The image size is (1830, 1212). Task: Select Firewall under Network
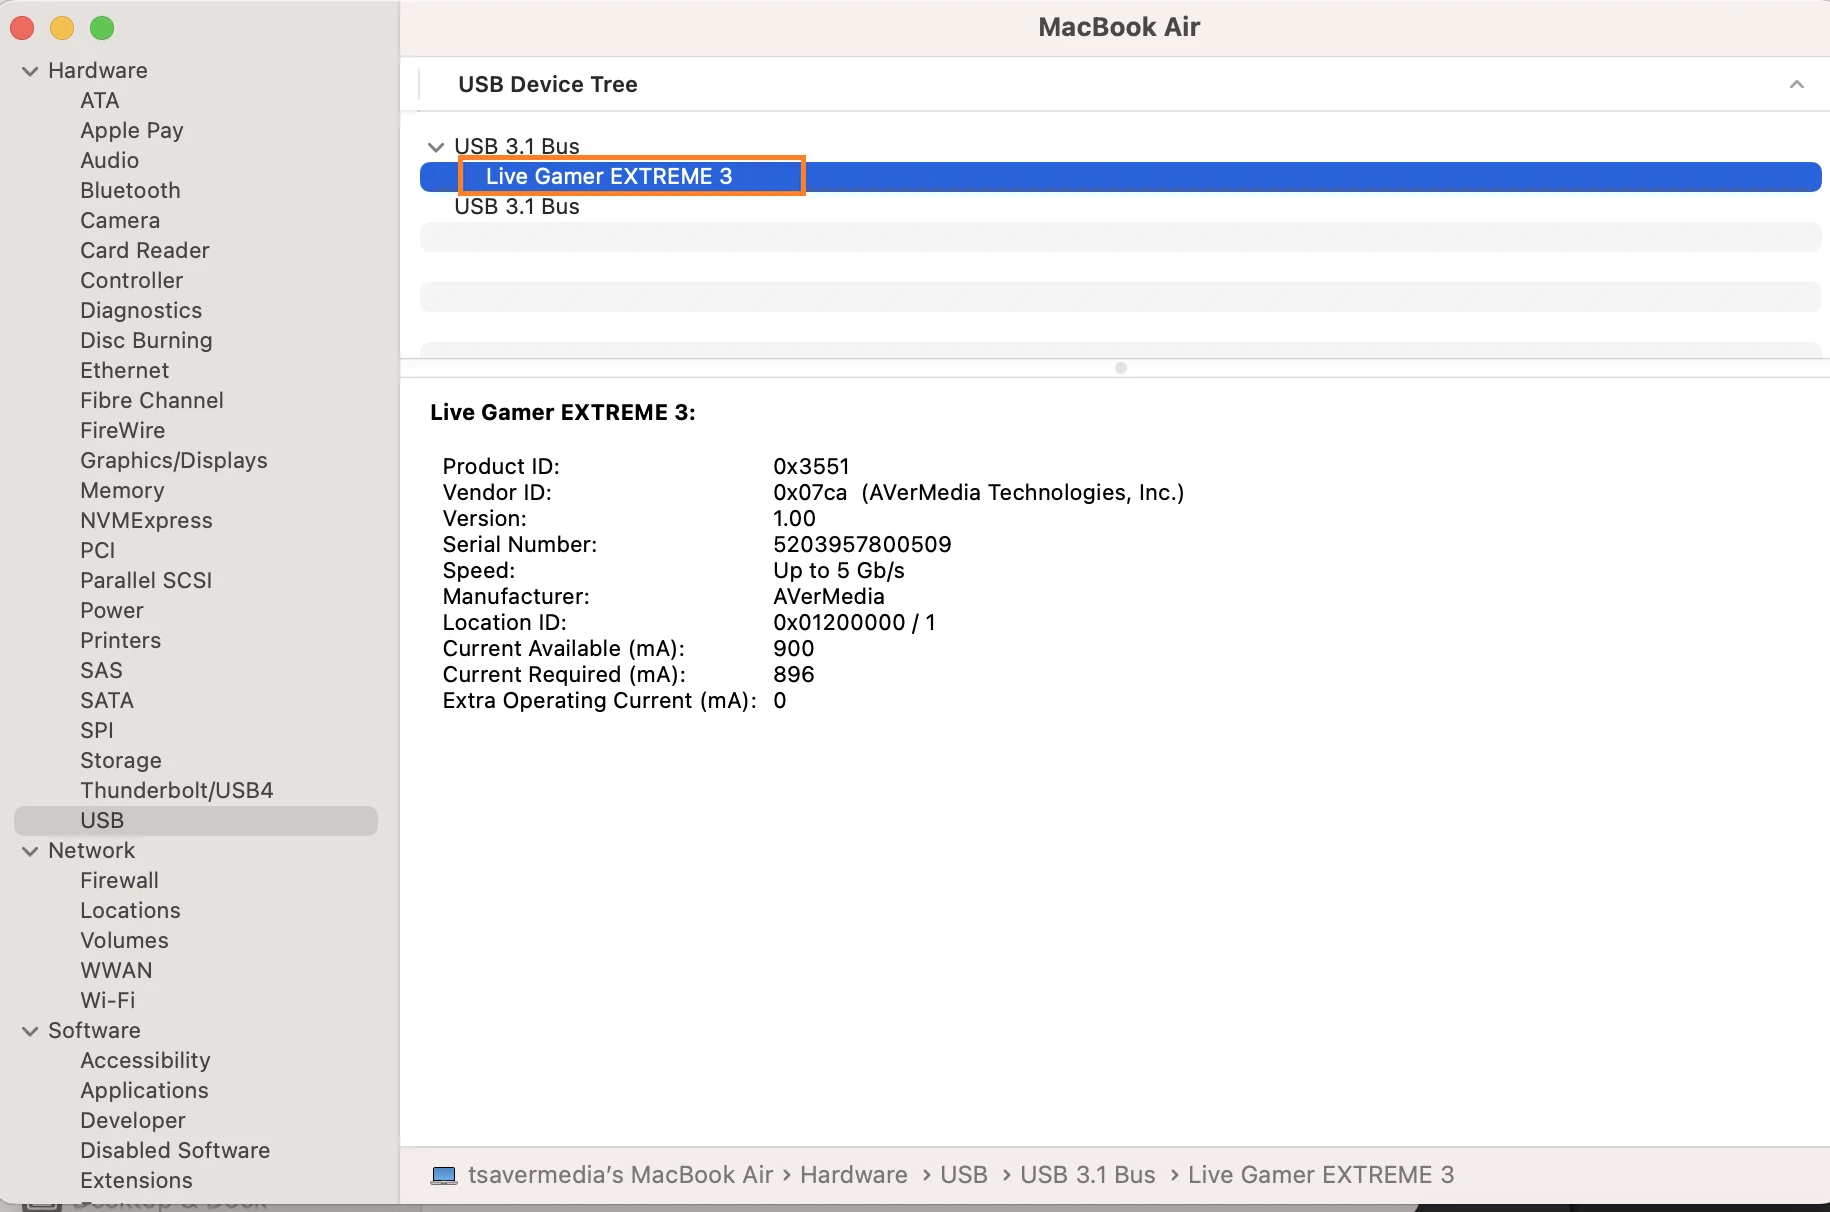(x=119, y=881)
